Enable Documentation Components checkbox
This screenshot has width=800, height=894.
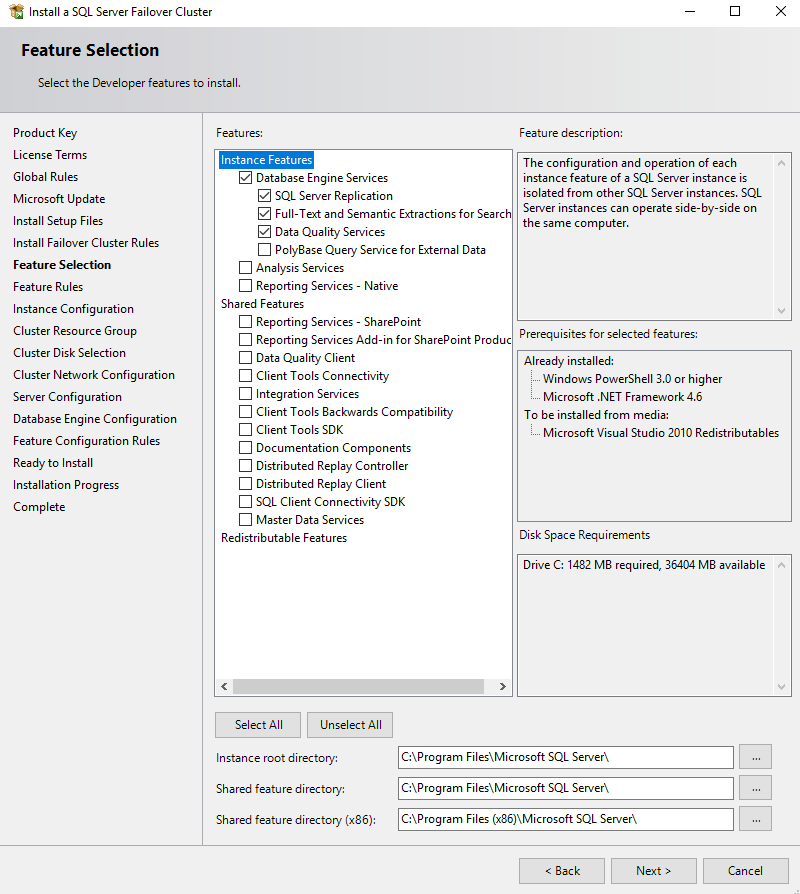[x=245, y=448]
